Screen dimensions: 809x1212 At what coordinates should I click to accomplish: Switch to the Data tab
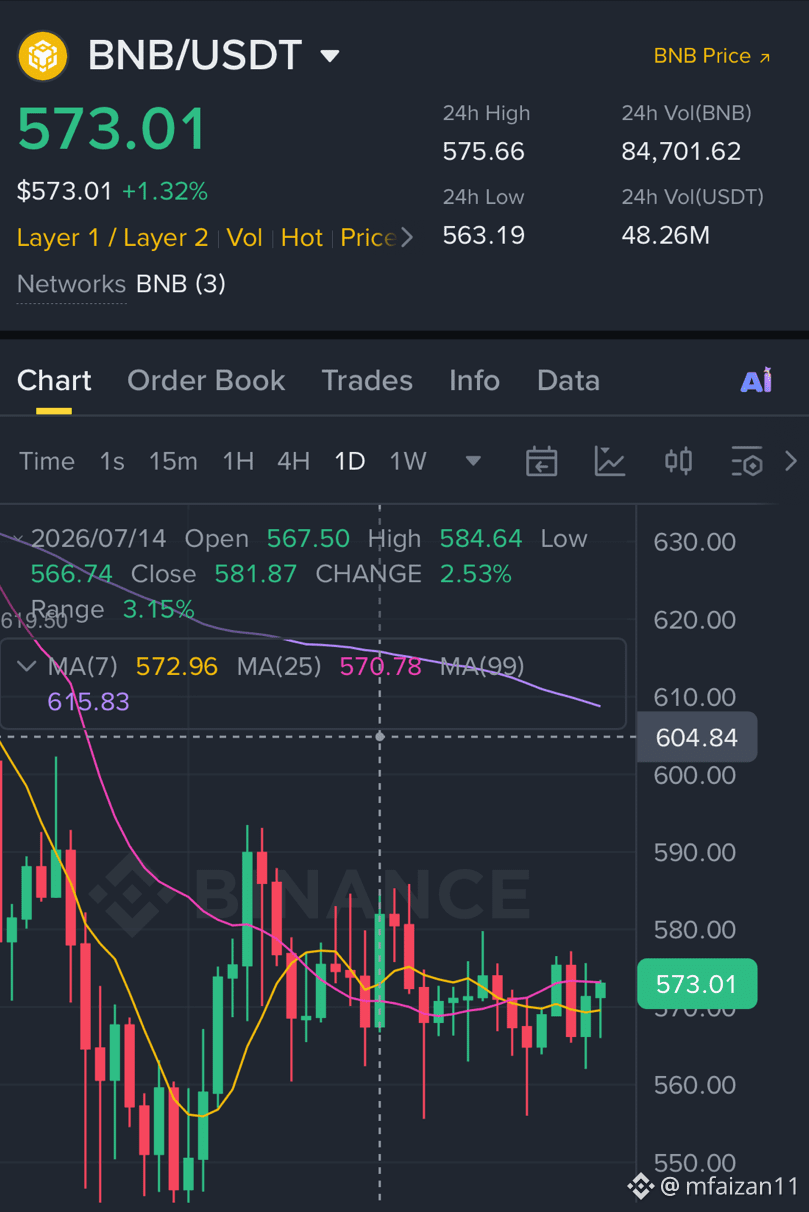click(x=568, y=380)
